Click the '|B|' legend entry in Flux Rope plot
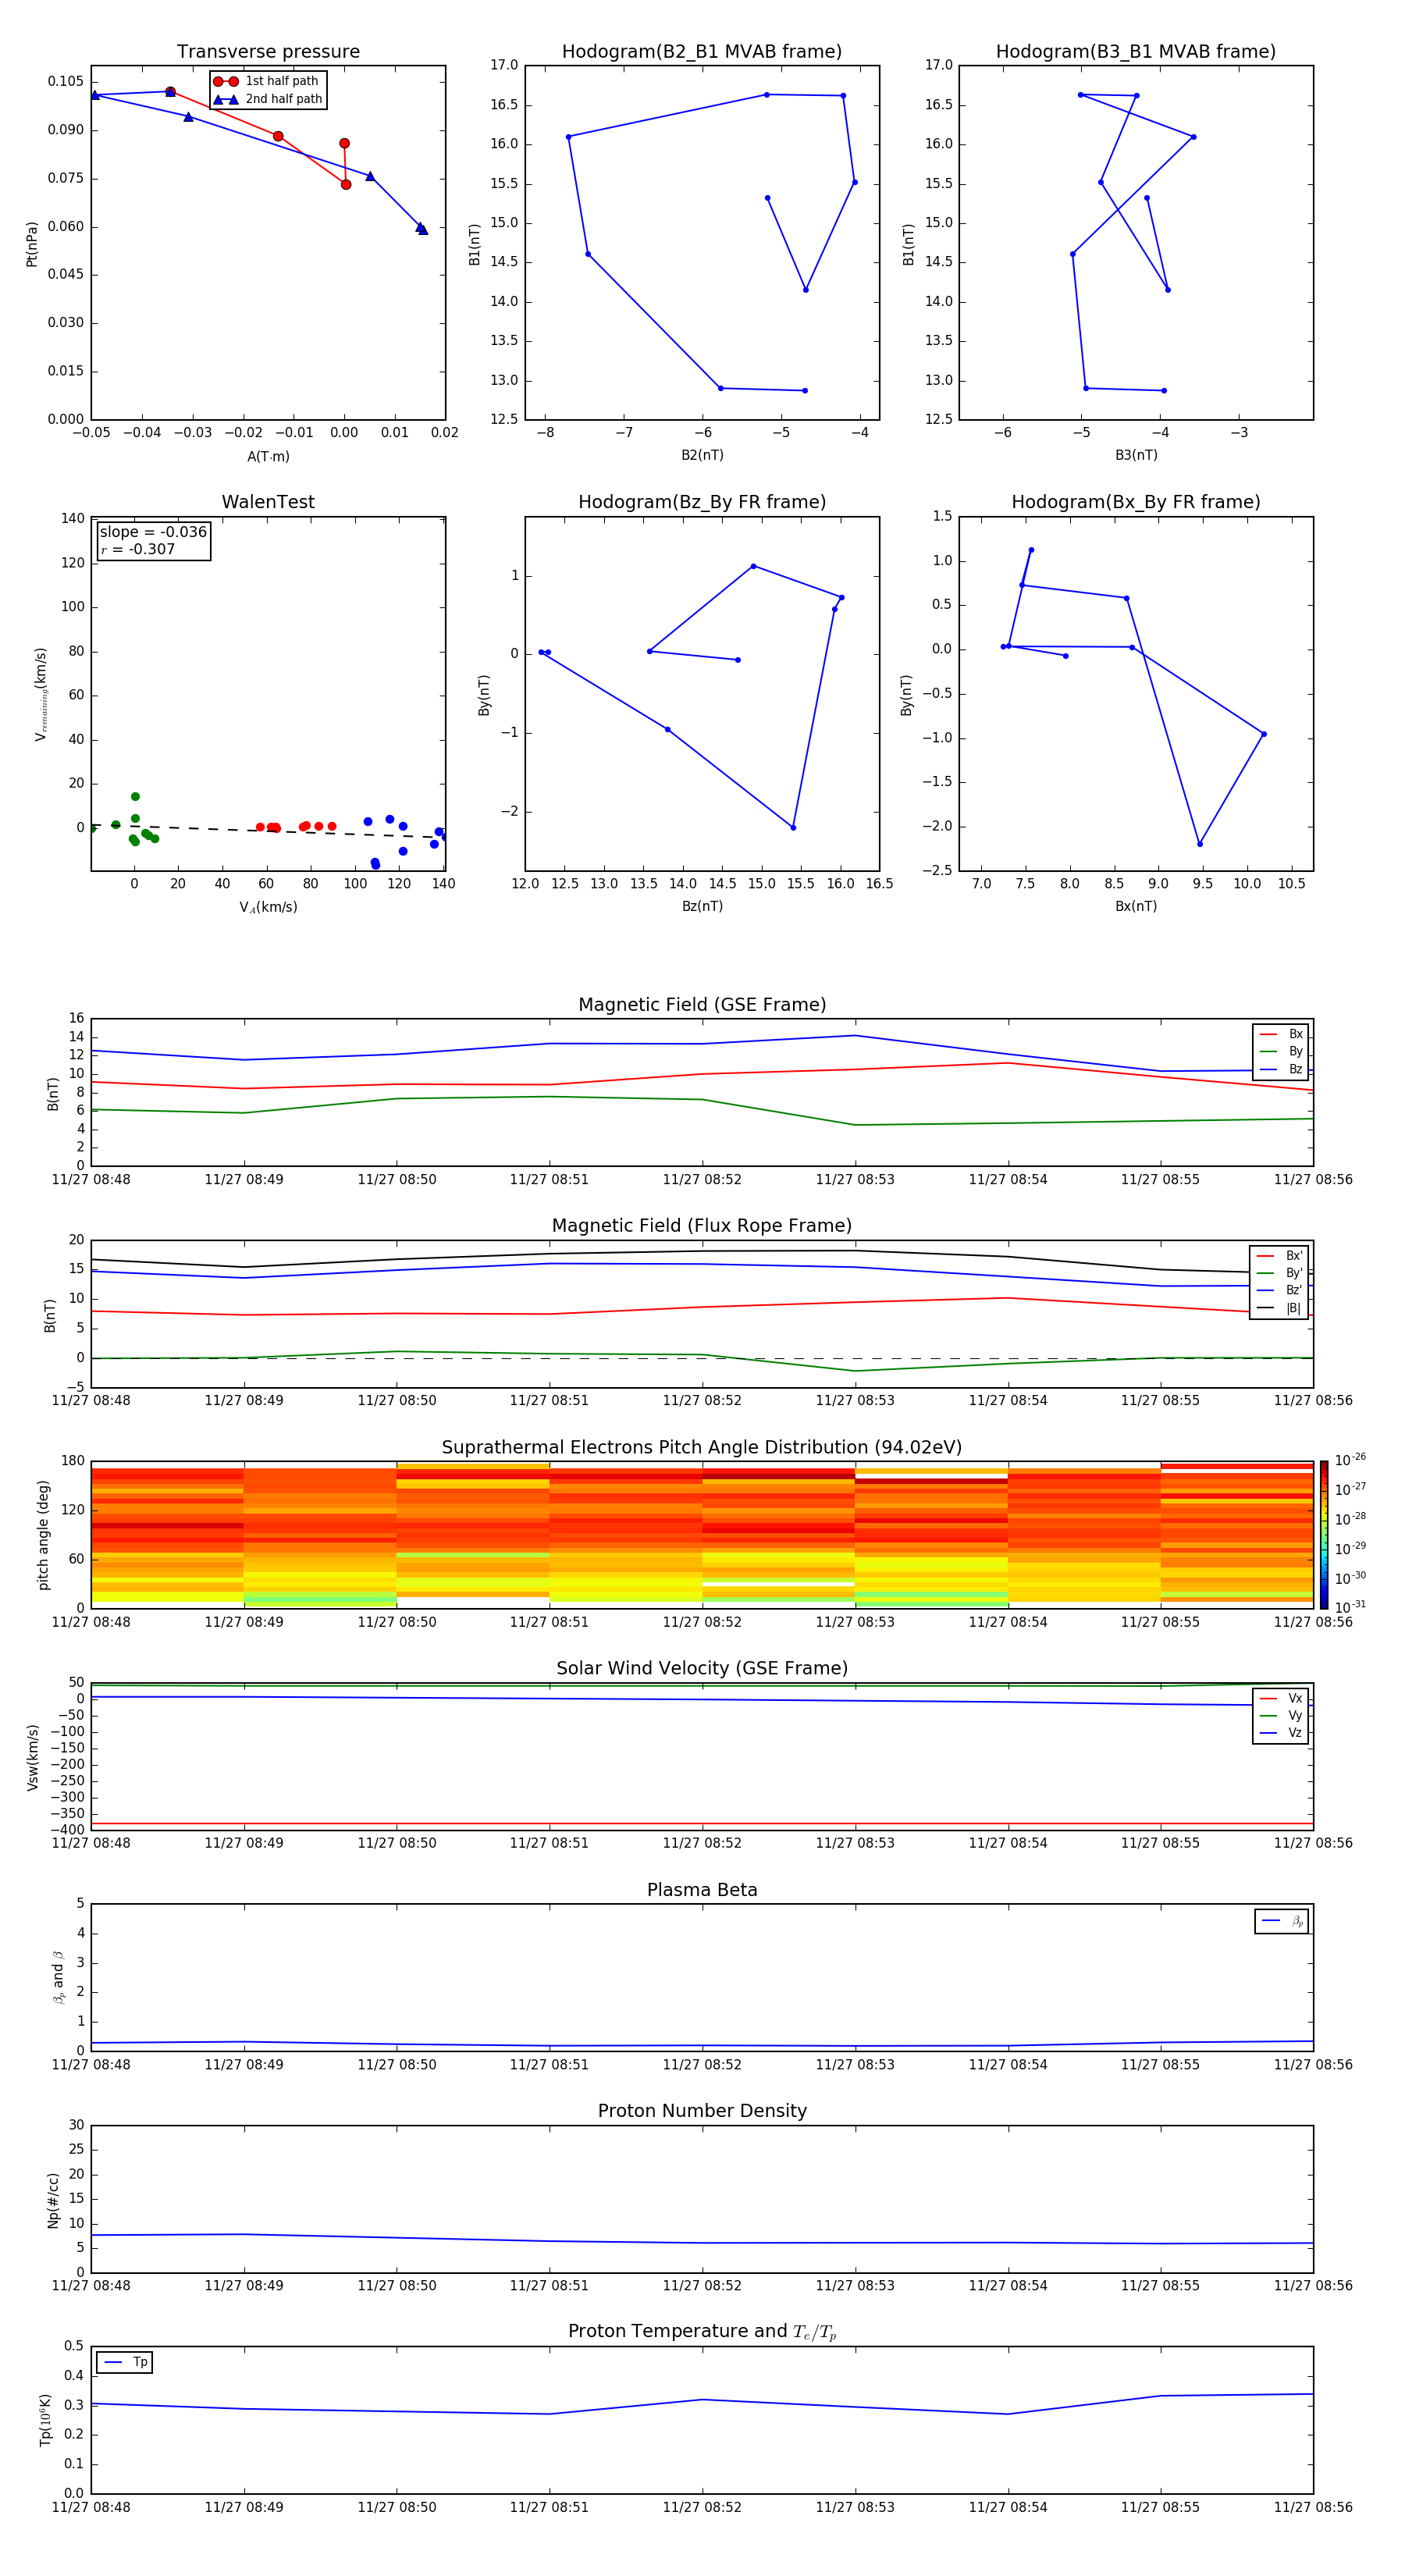The image size is (1405, 2576). pyautogui.click(x=1279, y=1308)
